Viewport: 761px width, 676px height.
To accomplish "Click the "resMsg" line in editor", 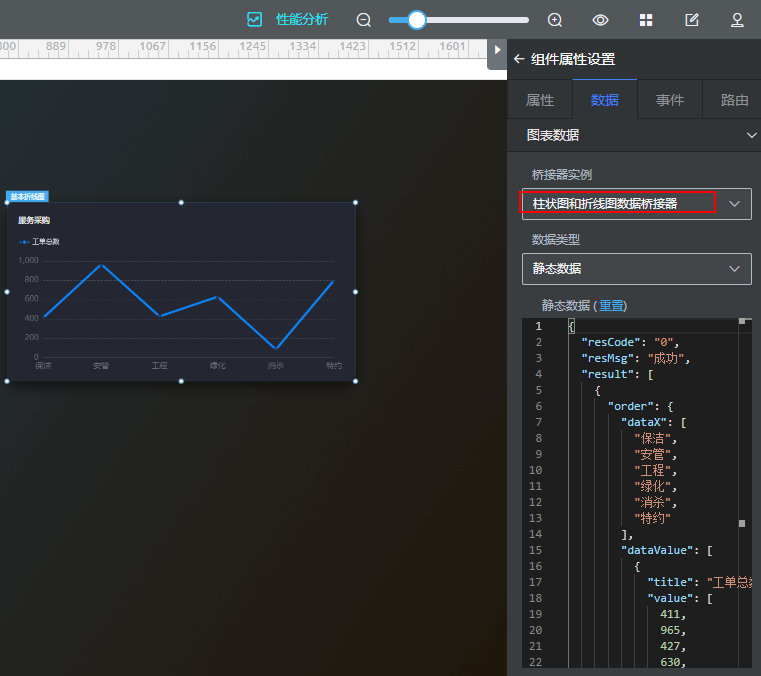I will click(636, 358).
